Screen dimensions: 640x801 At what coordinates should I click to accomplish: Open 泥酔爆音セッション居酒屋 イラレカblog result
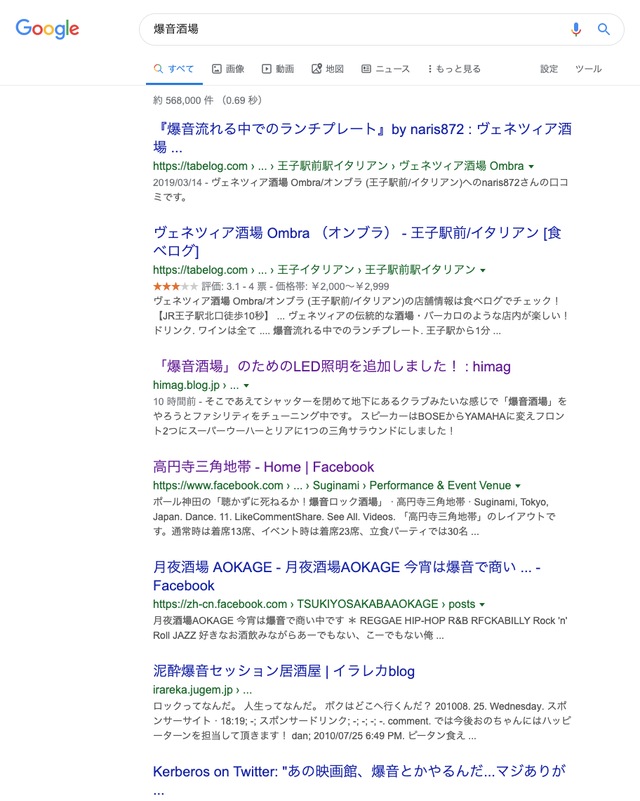pos(283,671)
